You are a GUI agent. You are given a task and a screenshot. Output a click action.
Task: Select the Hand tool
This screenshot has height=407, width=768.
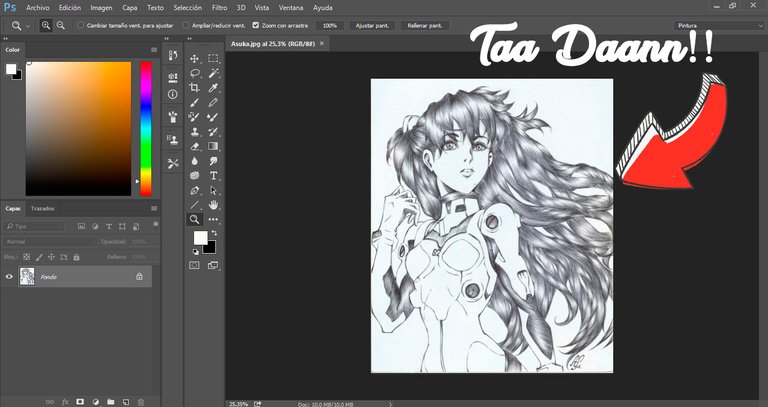(x=213, y=205)
